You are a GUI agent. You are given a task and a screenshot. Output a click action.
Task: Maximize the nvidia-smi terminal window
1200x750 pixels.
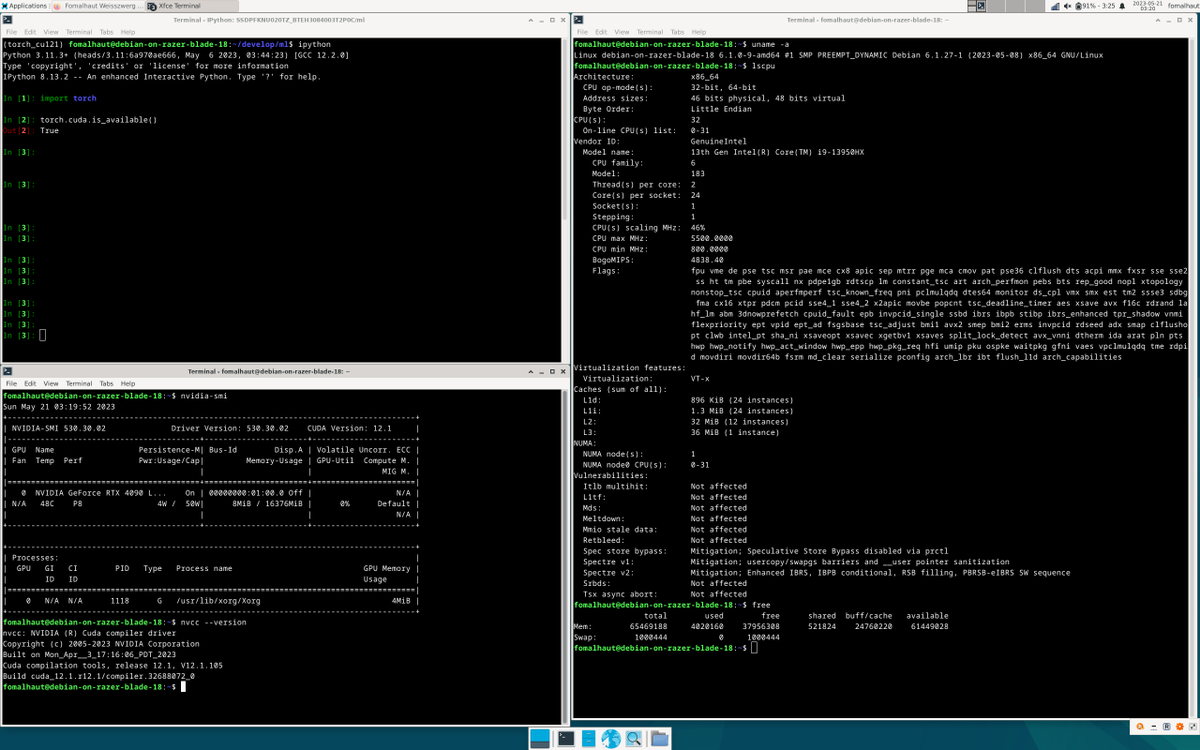551,372
